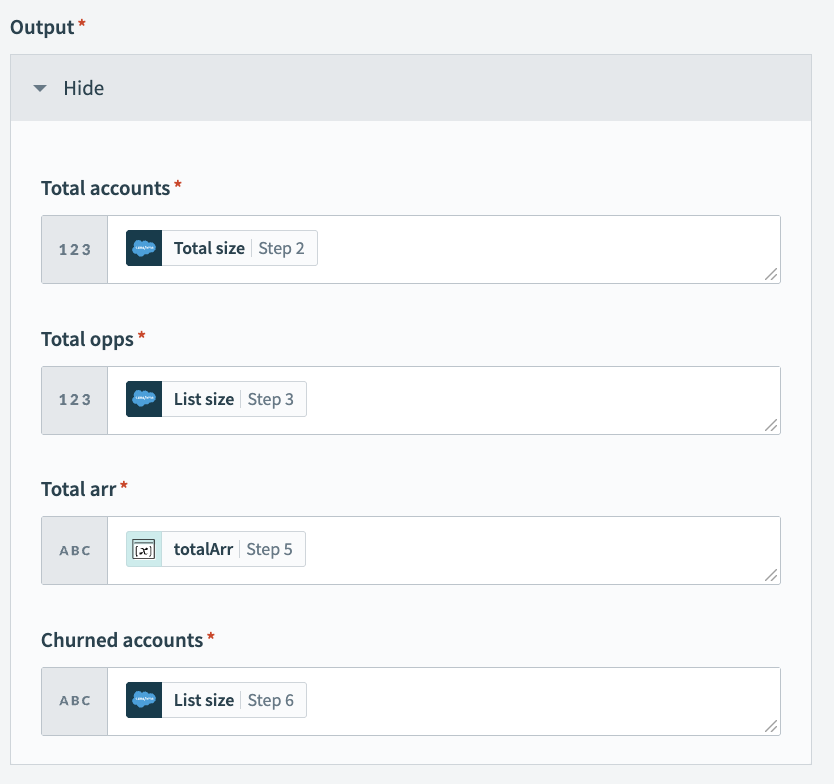Click the 123 number type icon beside Total accounts
Image resolution: width=834 pixels, height=784 pixels.
[x=73, y=249]
